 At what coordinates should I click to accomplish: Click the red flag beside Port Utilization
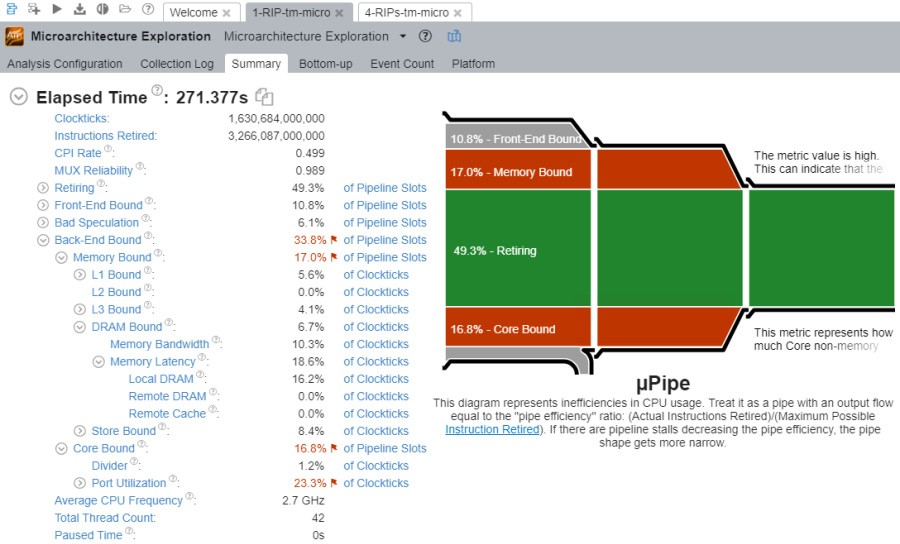[333, 483]
